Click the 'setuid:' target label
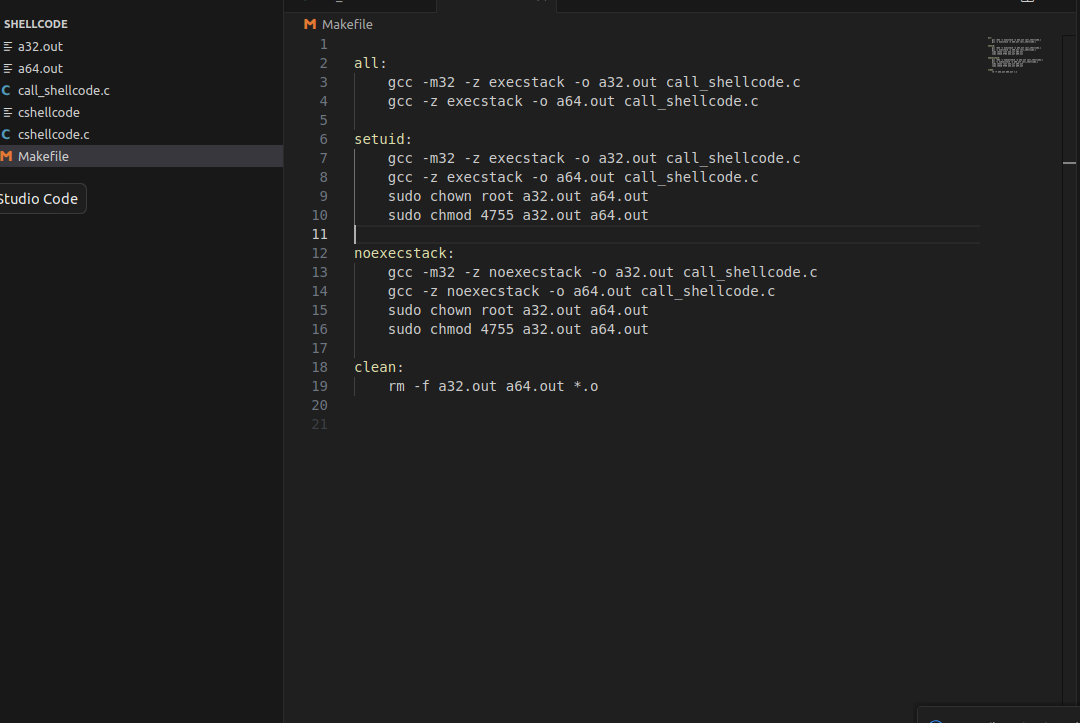1080x723 pixels. 383,139
